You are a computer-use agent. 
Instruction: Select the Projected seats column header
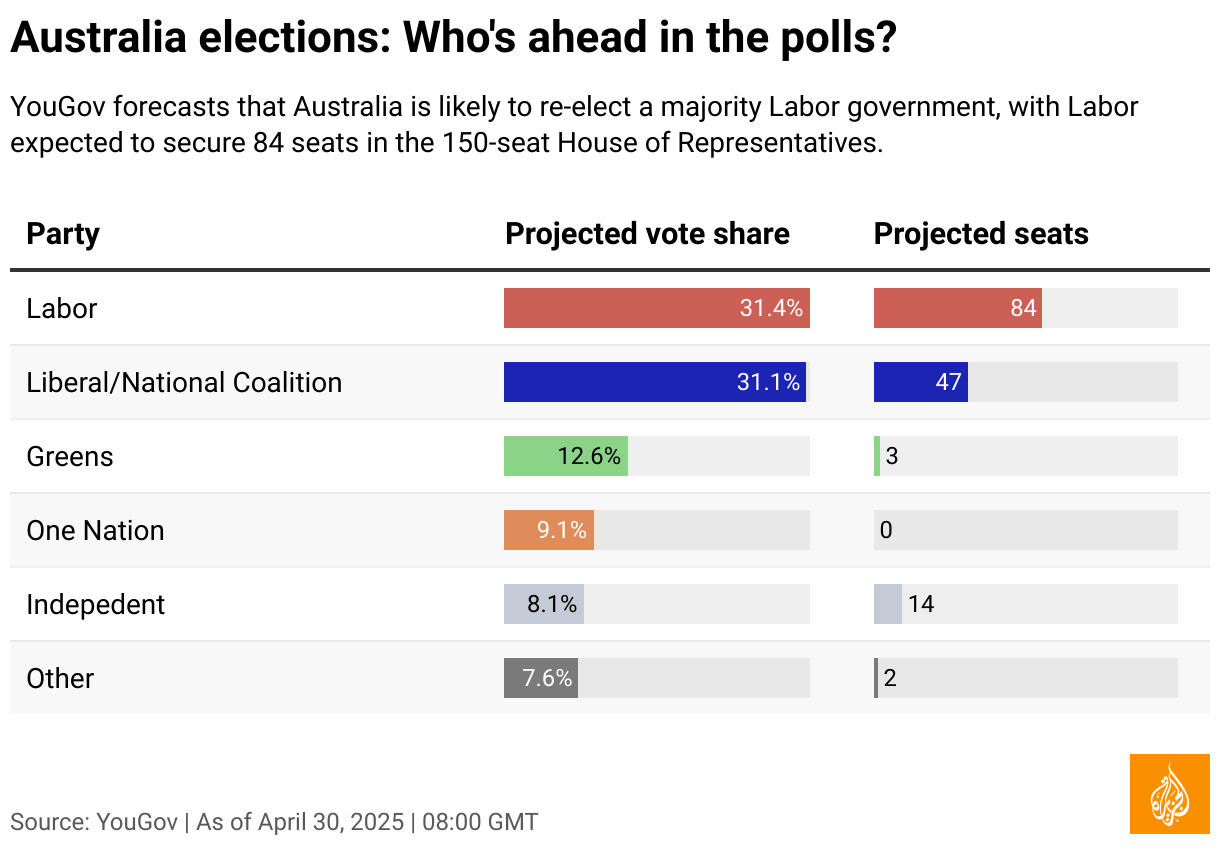click(x=981, y=234)
